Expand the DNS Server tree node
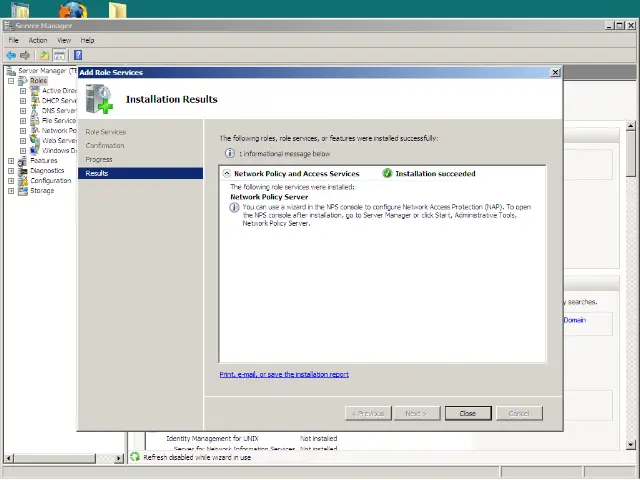The height and width of the screenshot is (480, 640). 23,111
